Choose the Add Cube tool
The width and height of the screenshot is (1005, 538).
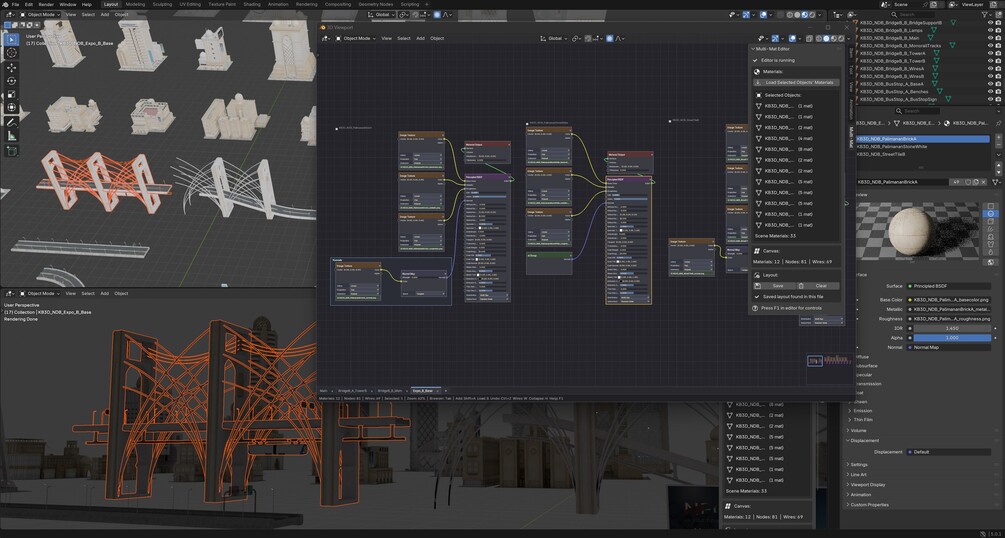coord(11,151)
